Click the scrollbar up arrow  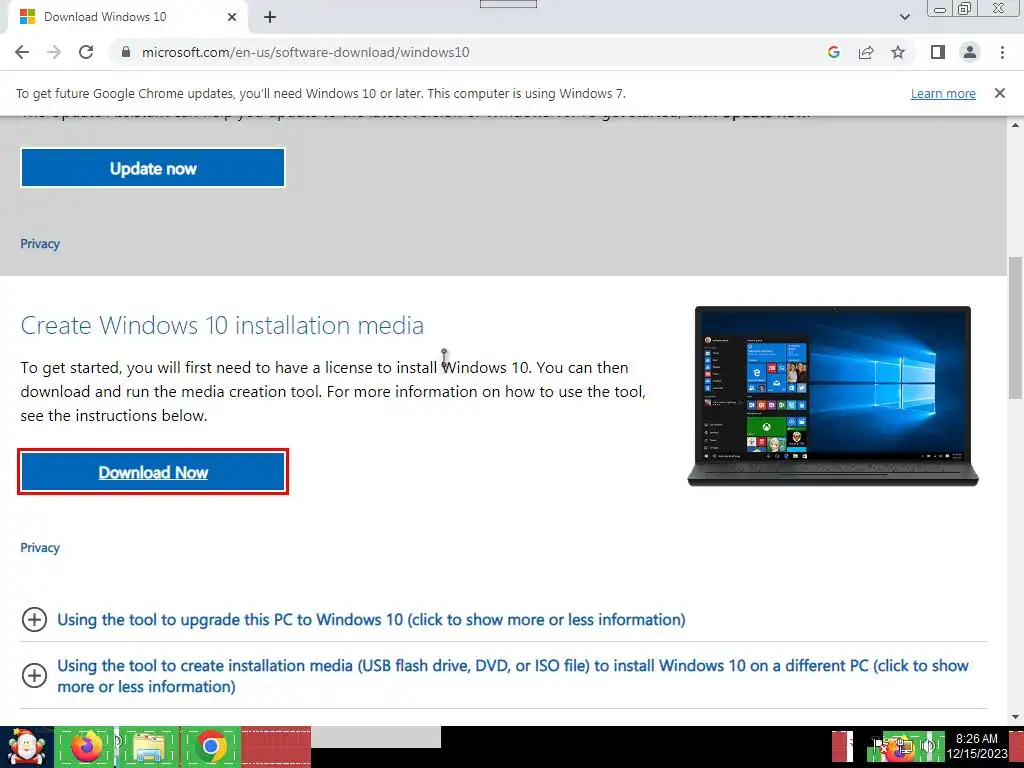1015,125
